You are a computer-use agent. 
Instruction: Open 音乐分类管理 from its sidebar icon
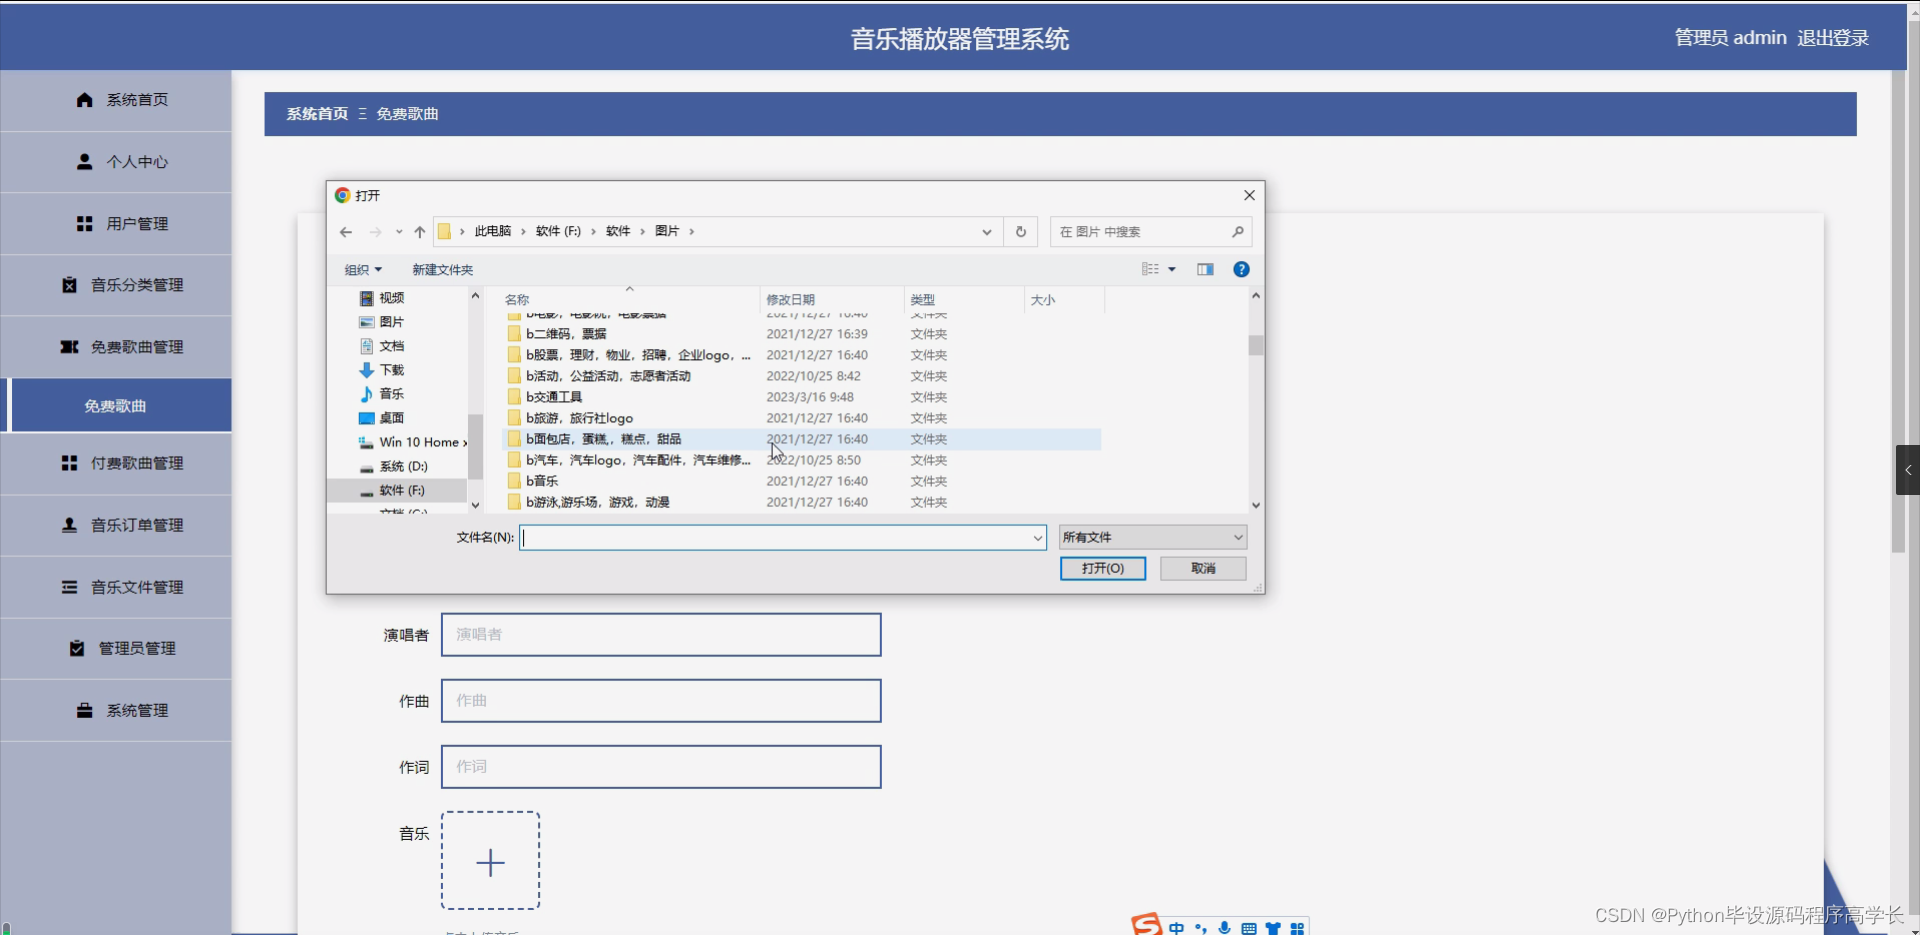[x=69, y=285]
